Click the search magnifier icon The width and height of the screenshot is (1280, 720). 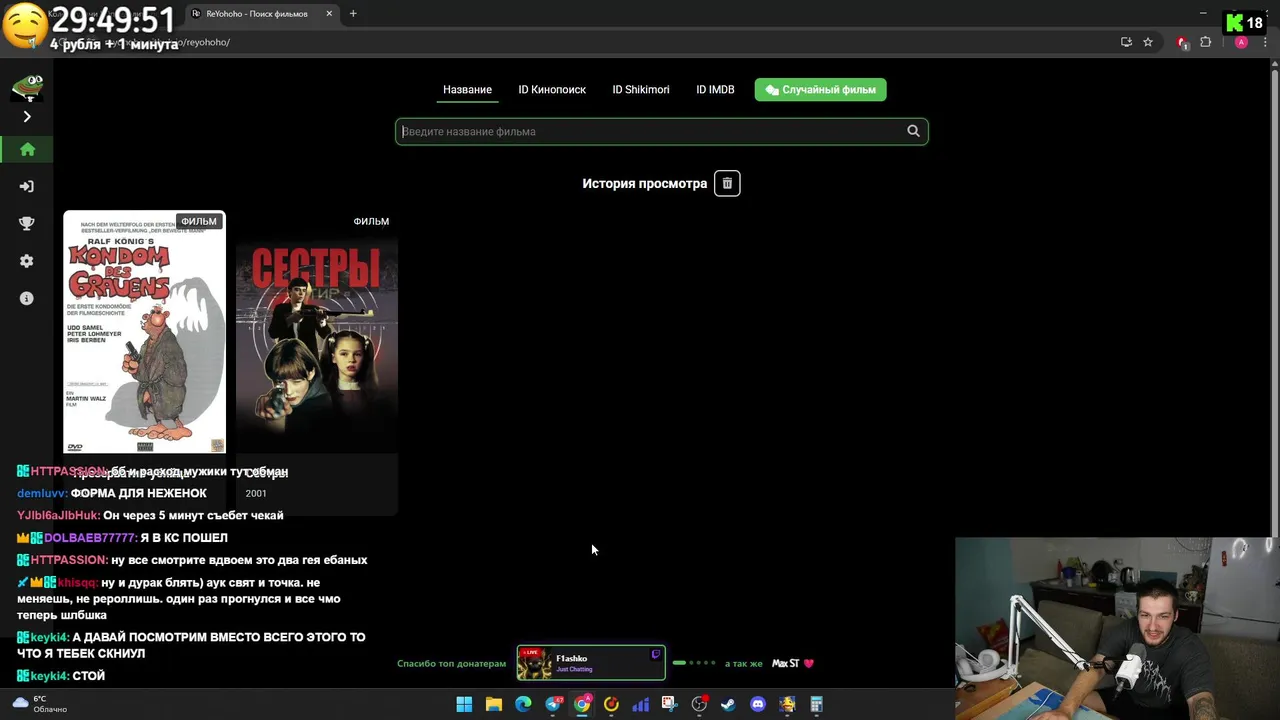(913, 131)
